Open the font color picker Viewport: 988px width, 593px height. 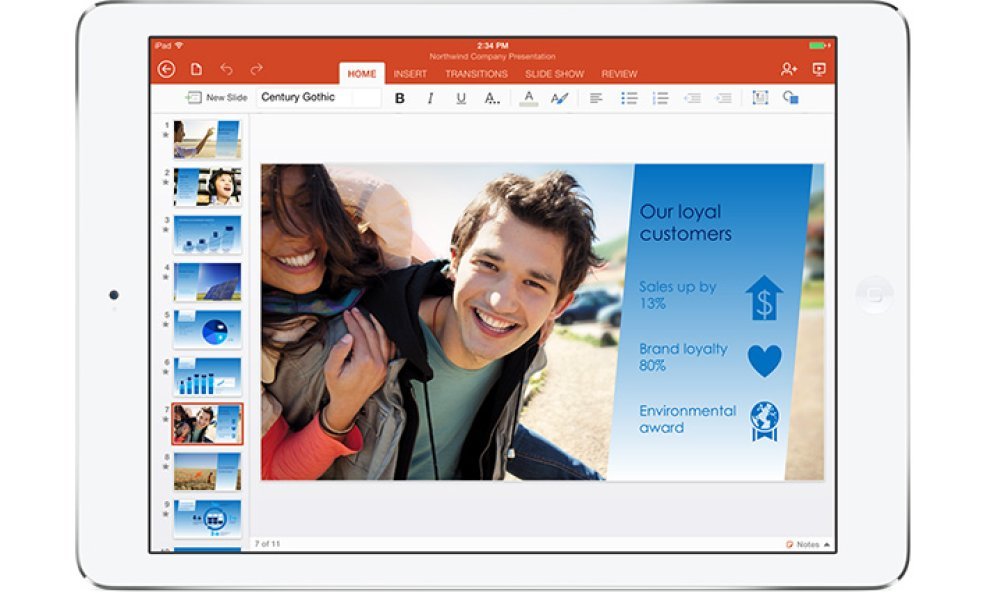pos(529,98)
